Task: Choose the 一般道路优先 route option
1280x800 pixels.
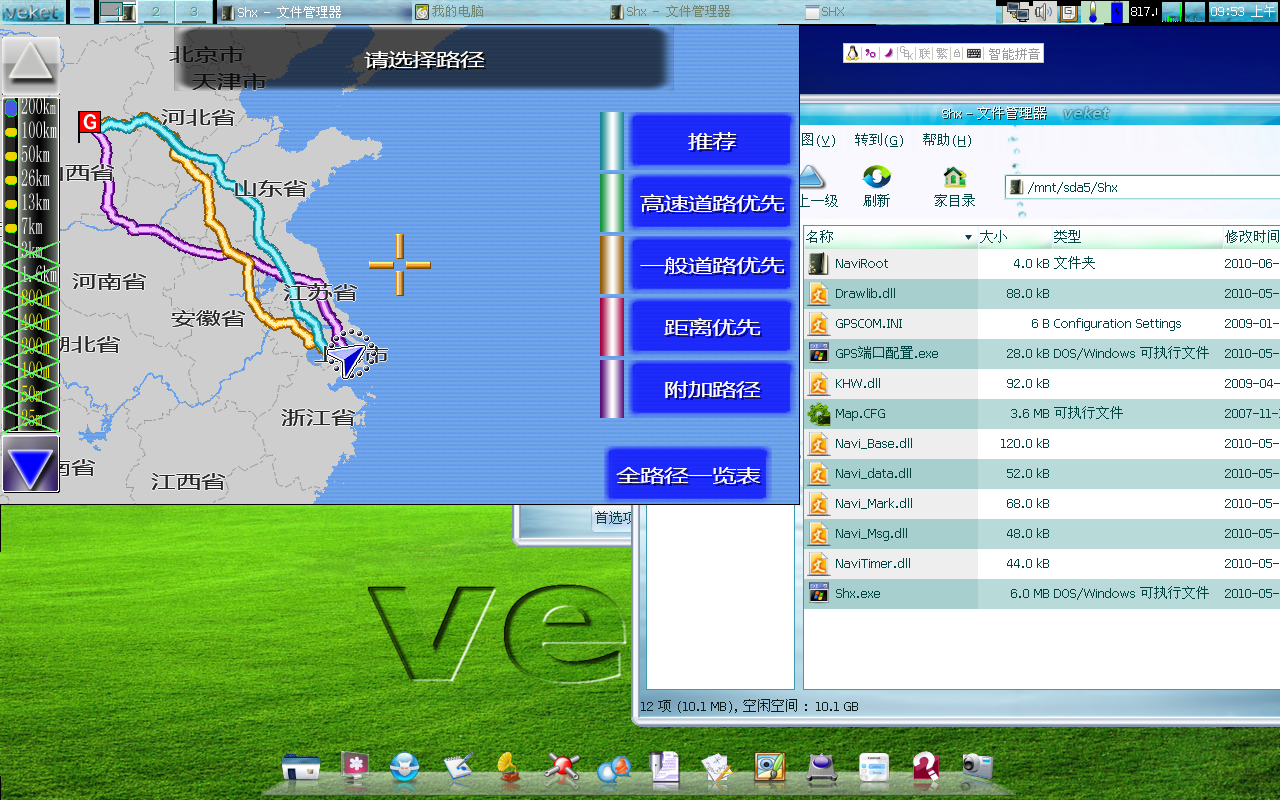Action: pos(711,265)
